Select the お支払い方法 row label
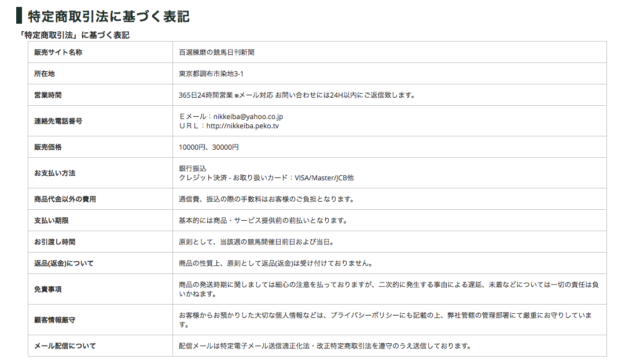Viewport: 640px width, 363px height. 55,173
